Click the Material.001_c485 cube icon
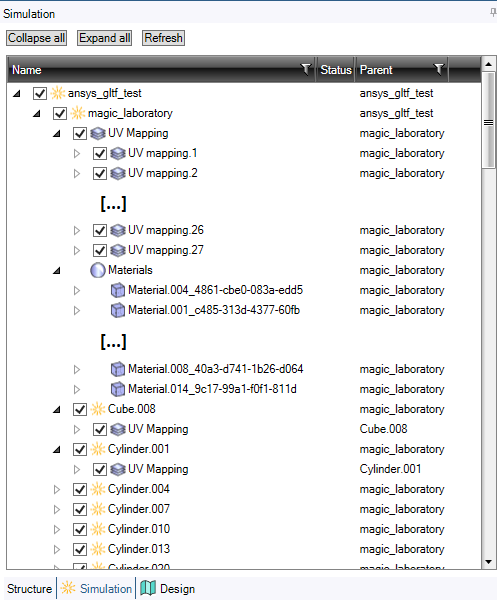 coord(118,310)
